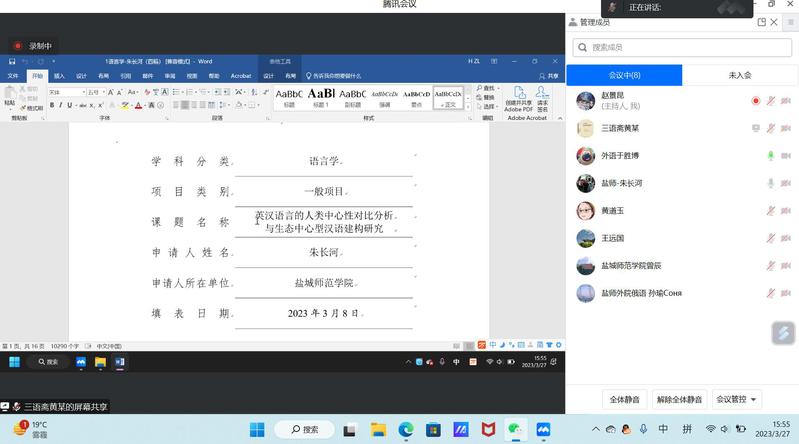This screenshot has width=799, height=444.
Task: Mute the microphone of 外语于胜博
Action: [770, 156]
